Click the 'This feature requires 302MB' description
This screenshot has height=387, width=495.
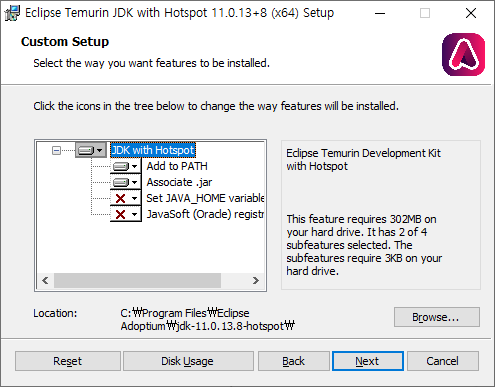[x=364, y=245]
